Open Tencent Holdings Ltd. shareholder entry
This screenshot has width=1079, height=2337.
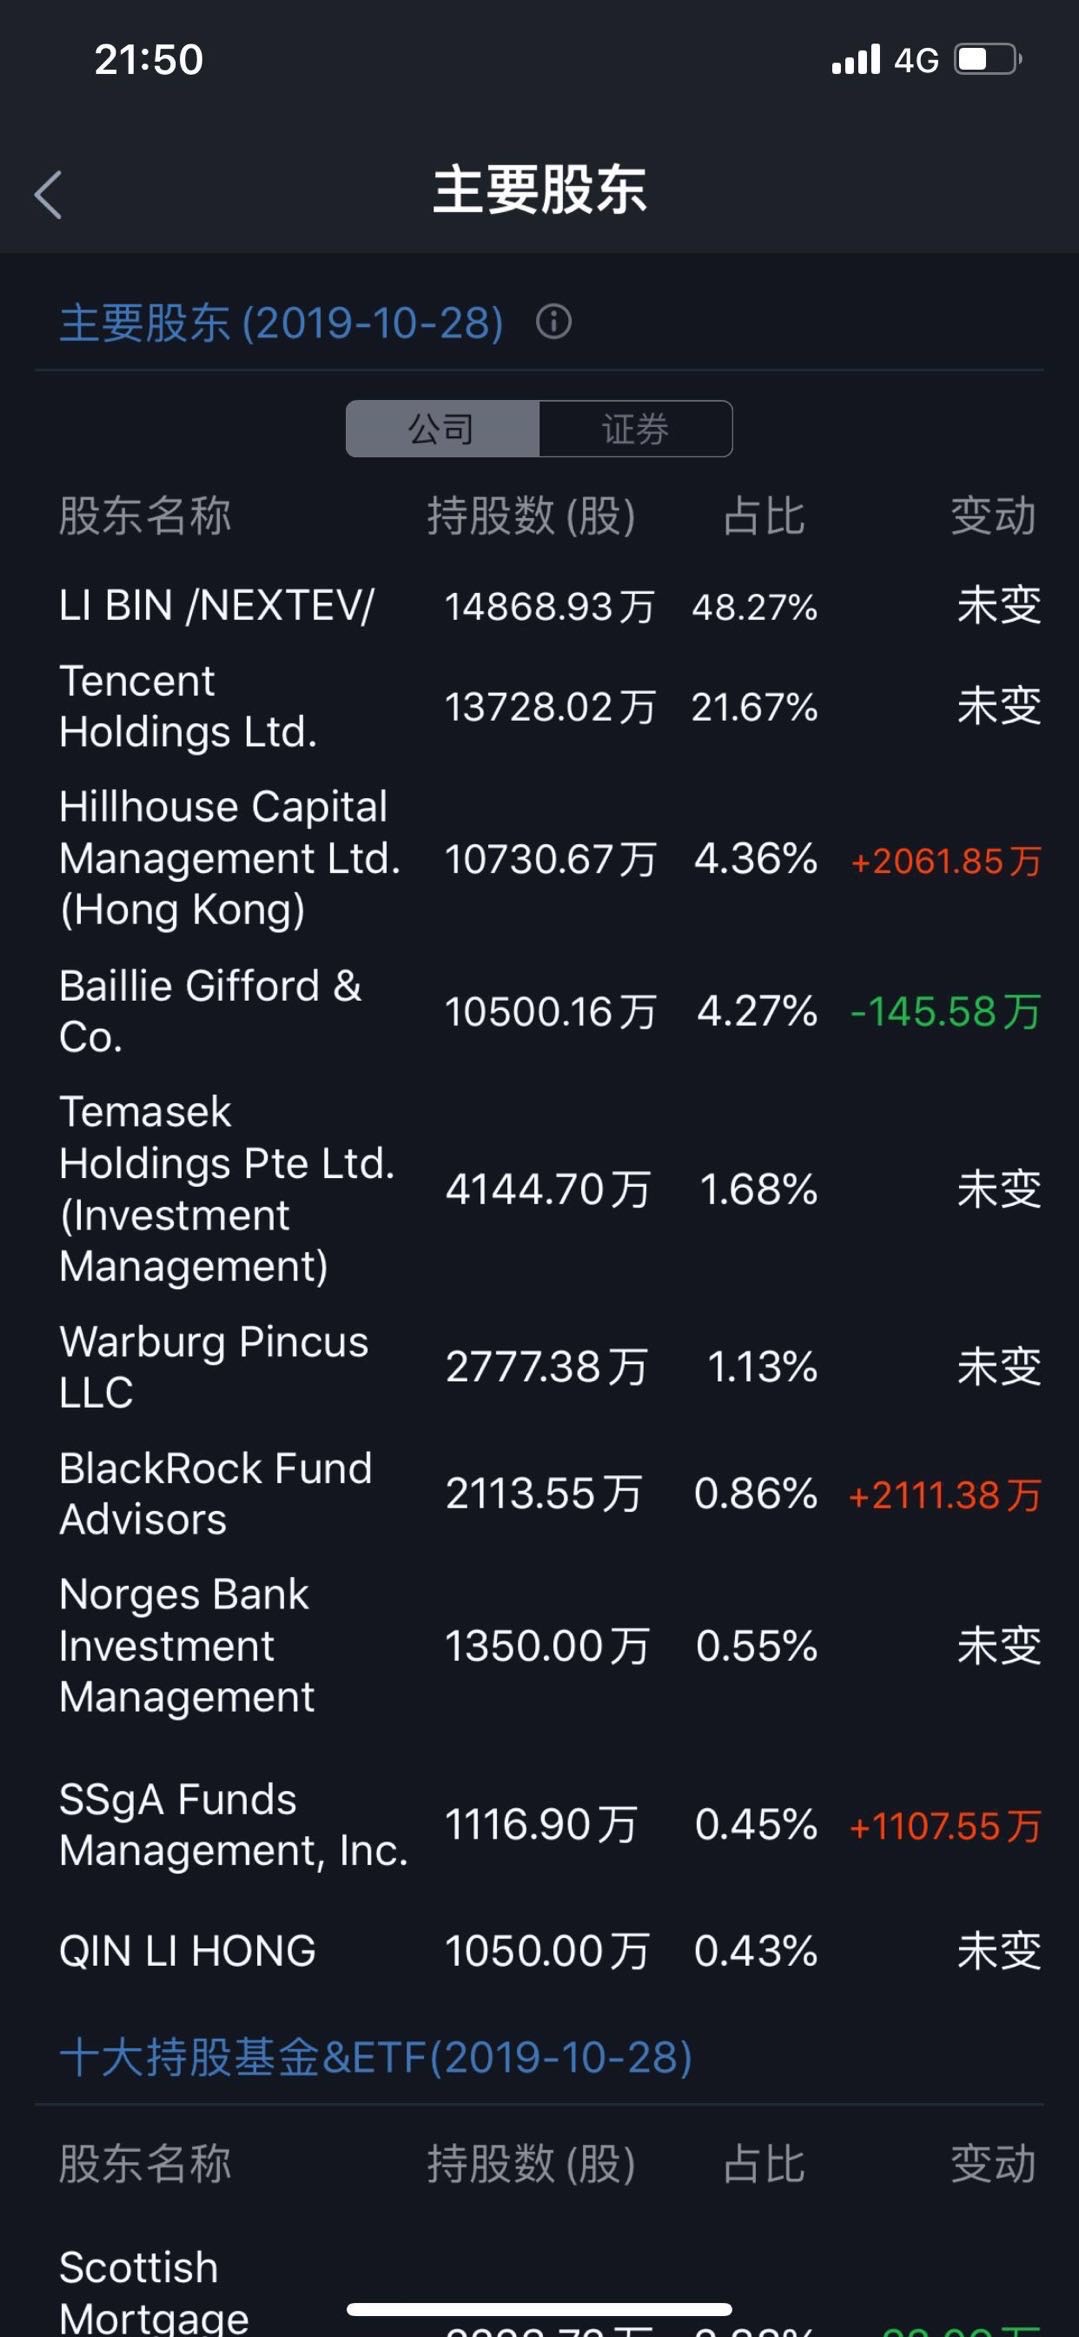[539, 707]
